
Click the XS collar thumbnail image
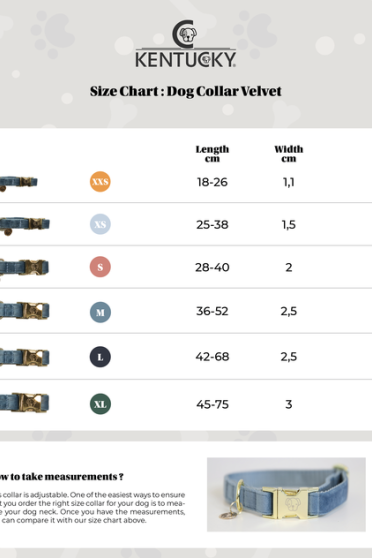tap(25, 226)
